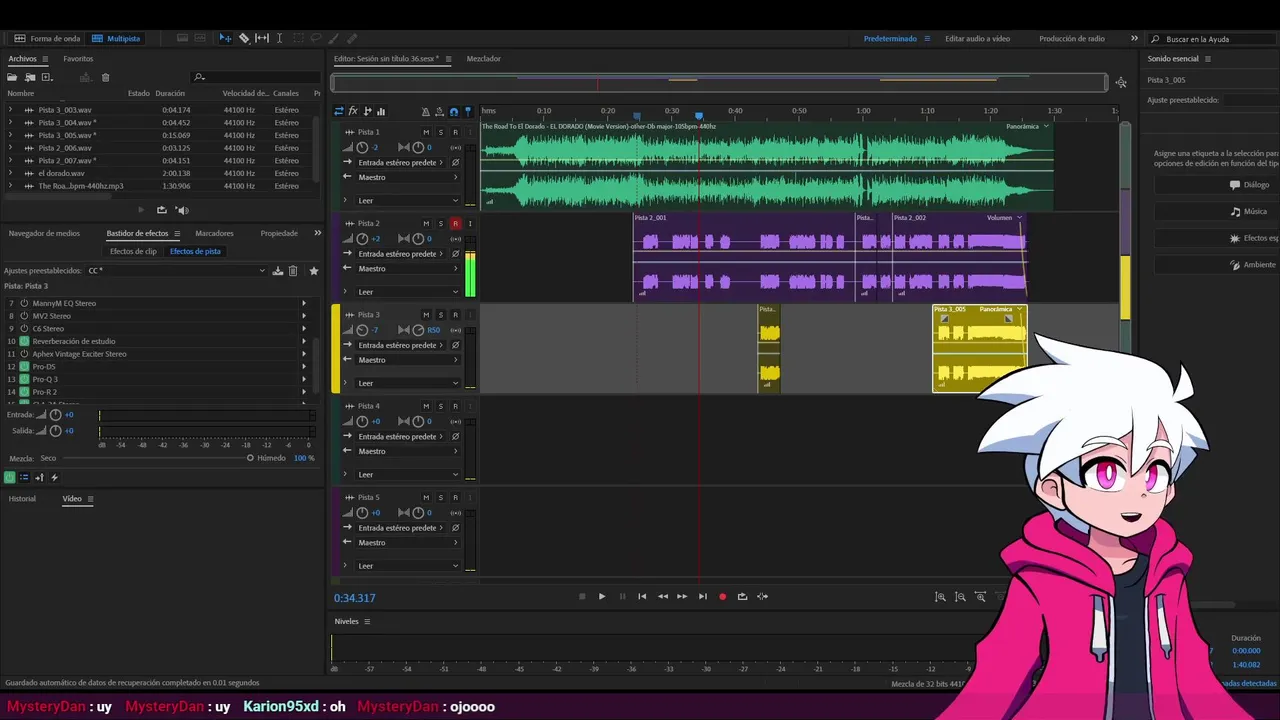Open the Navegador de medios tab

click(x=44, y=233)
